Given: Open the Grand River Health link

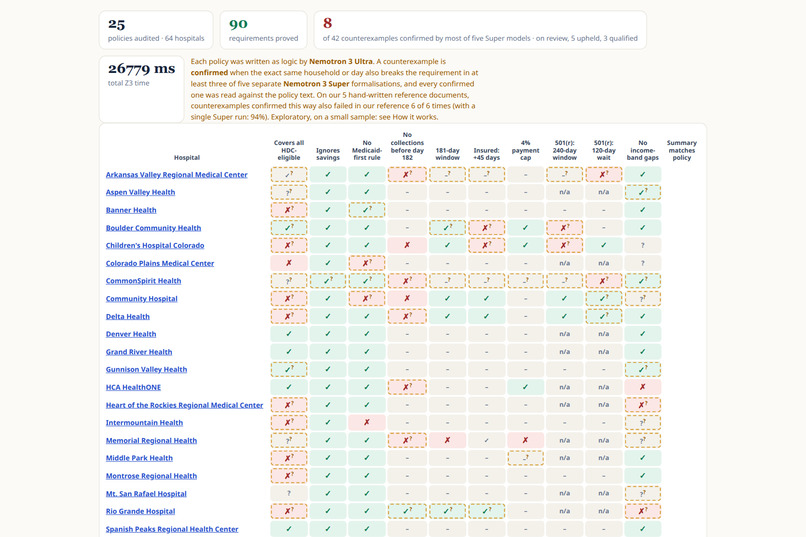Looking at the screenshot, I should point(139,352).
